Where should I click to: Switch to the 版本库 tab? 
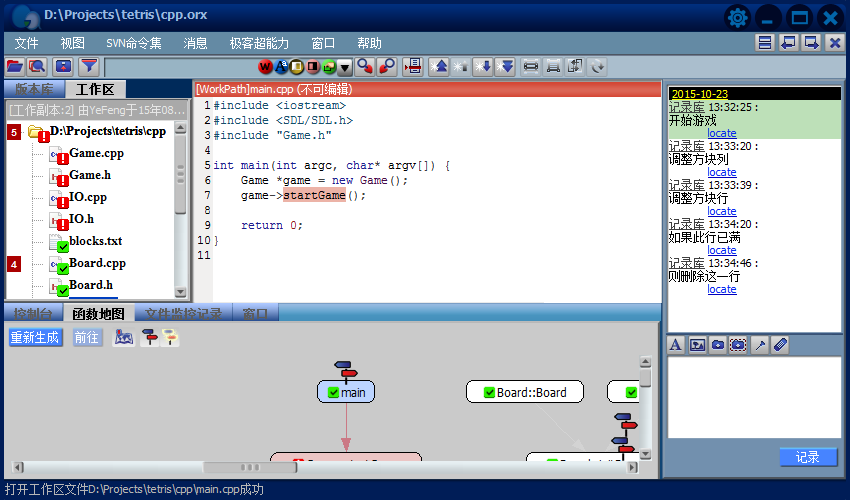(34, 89)
